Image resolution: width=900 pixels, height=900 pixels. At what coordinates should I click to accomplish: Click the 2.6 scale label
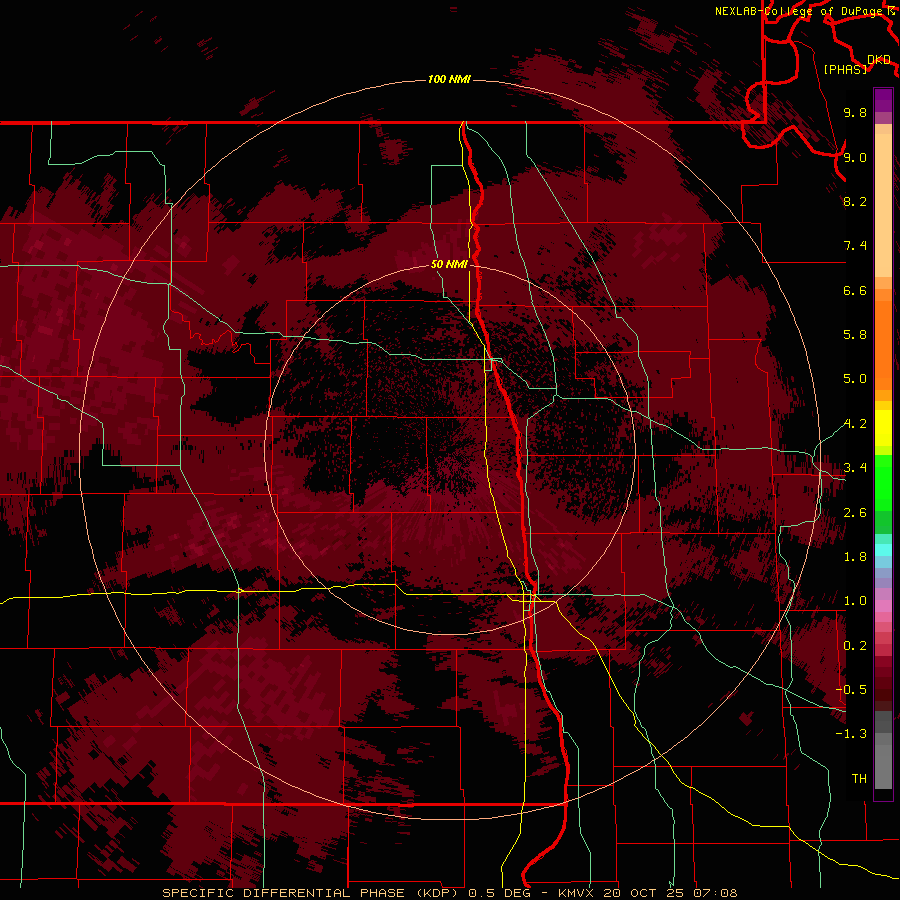tap(855, 513)
